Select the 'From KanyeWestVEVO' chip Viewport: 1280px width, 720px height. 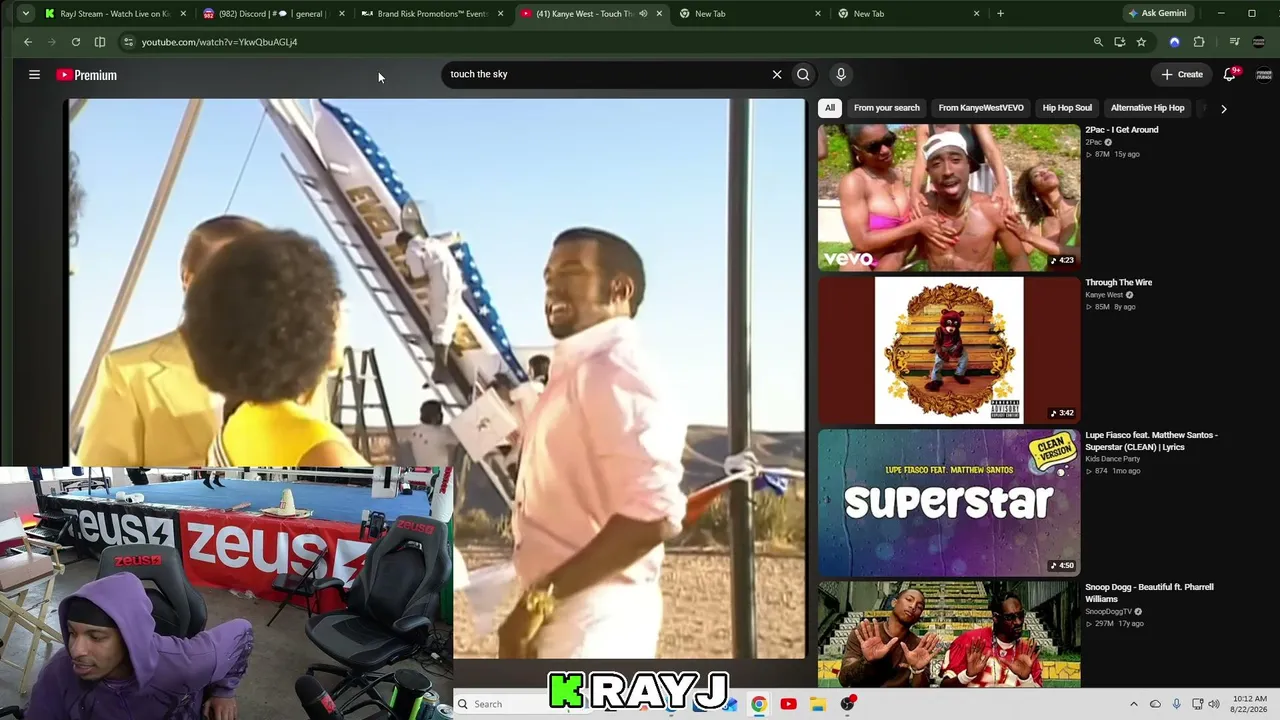tap(981, 108)
